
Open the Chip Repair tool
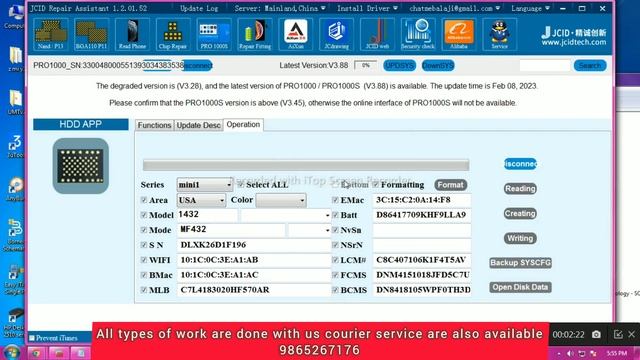[173, 34]
